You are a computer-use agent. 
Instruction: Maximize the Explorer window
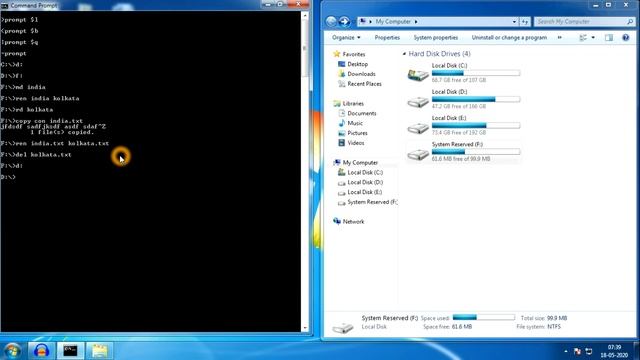609,5
